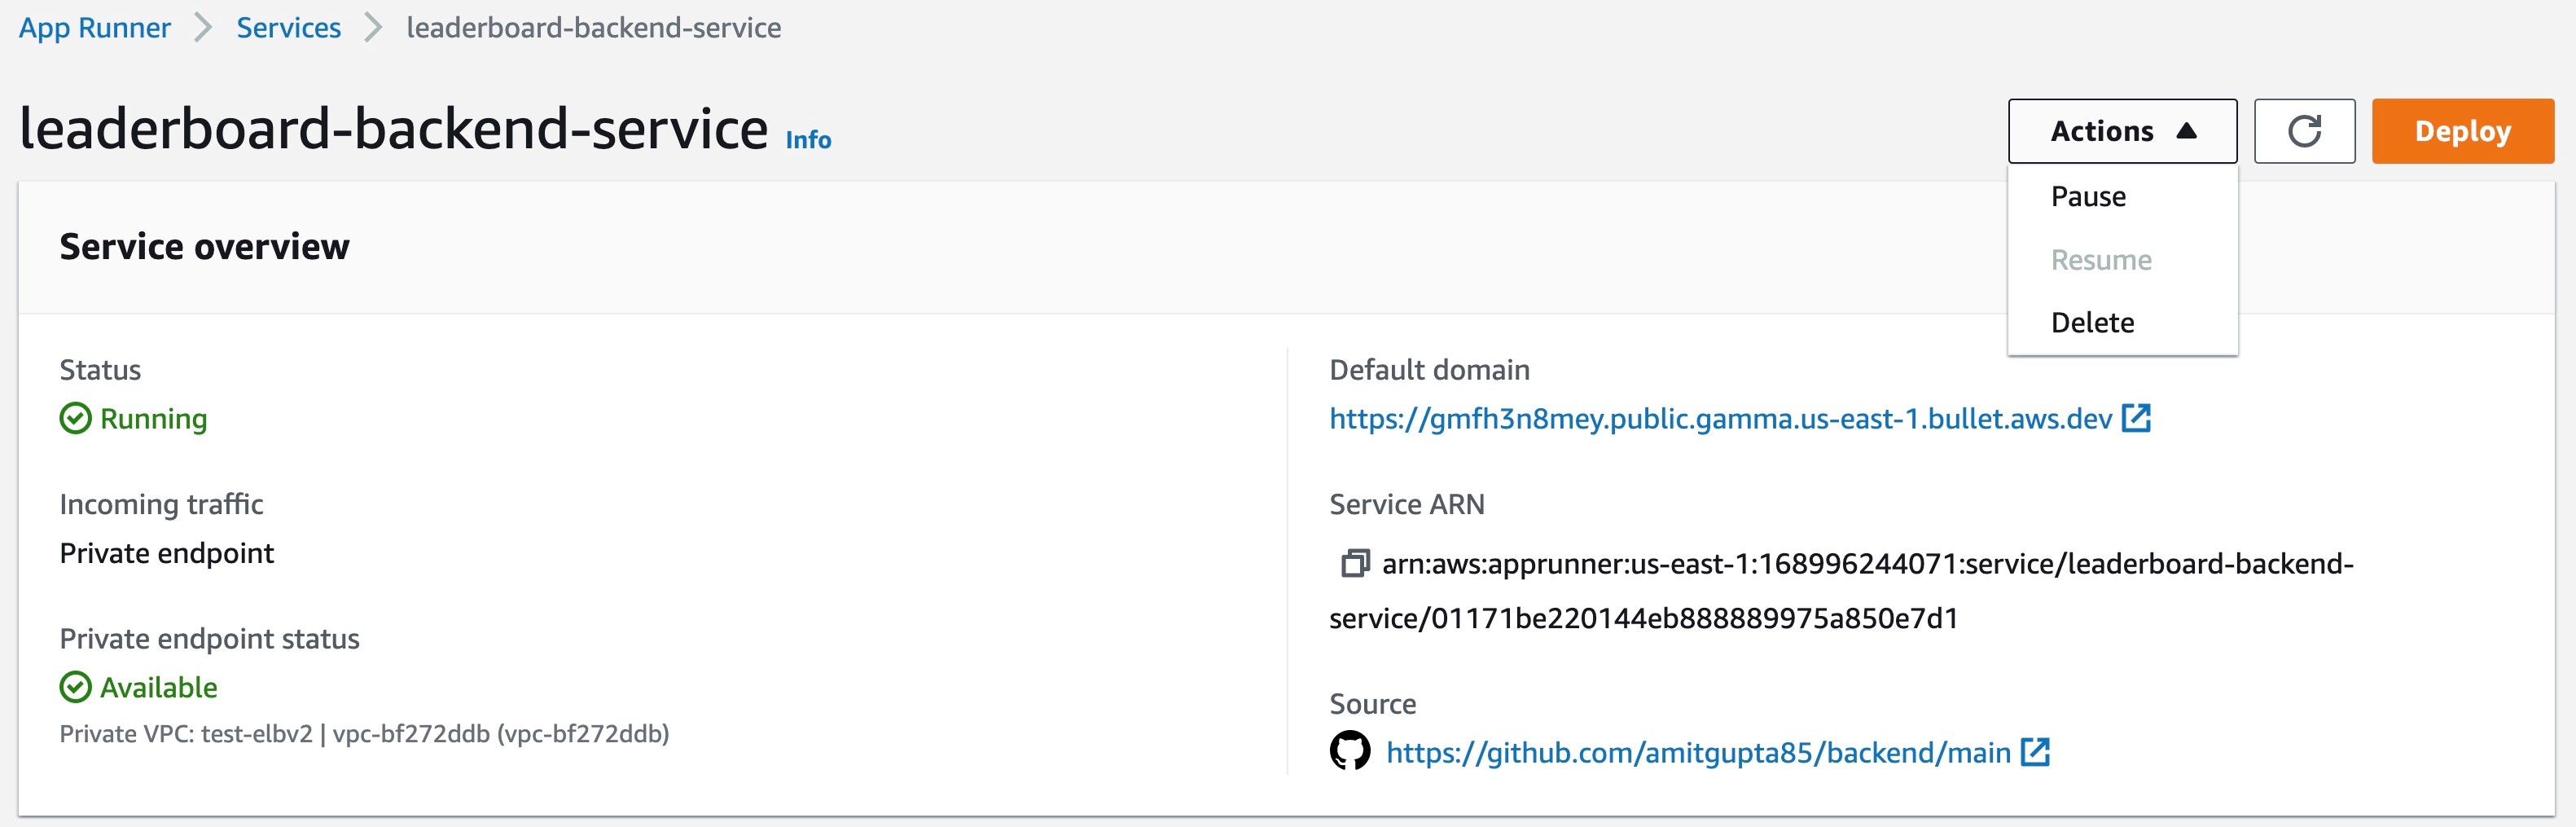This screenshot has width=2576, height=827.
Task: Click leaderboard-backend-service breadcrumb text
Action: pyautogui.click(x=594, y=28)
